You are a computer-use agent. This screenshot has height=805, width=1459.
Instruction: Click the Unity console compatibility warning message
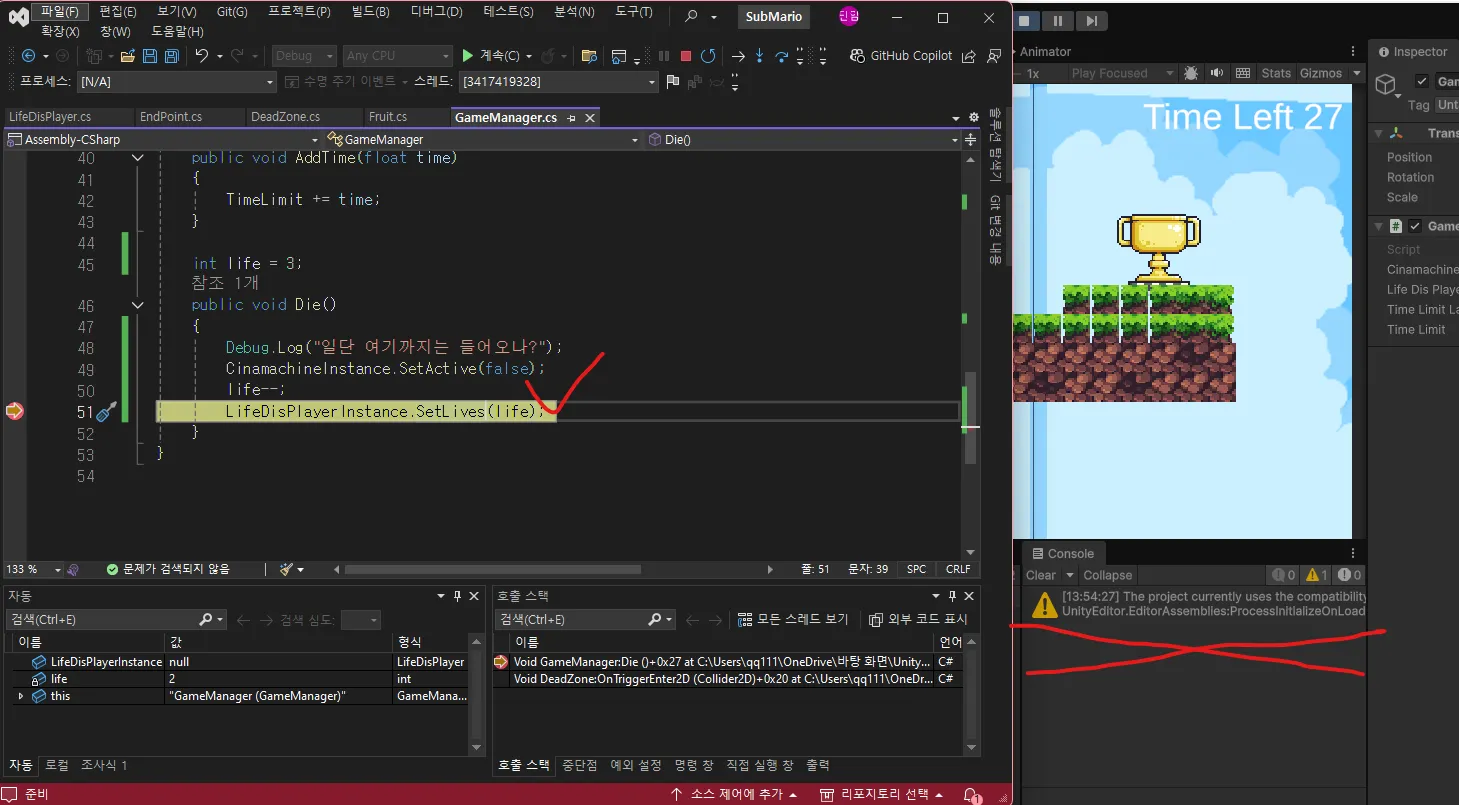1195,604
